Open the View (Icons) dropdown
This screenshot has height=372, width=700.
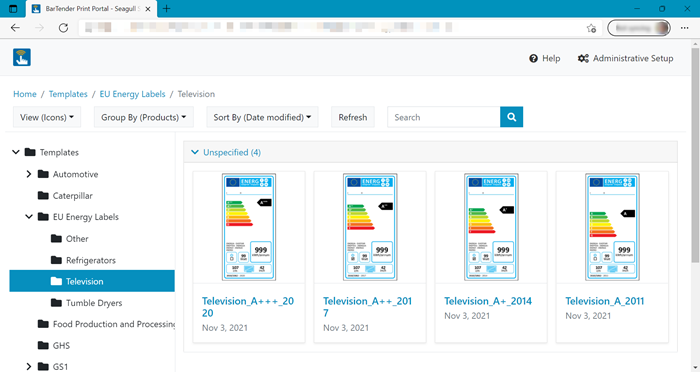47,117
